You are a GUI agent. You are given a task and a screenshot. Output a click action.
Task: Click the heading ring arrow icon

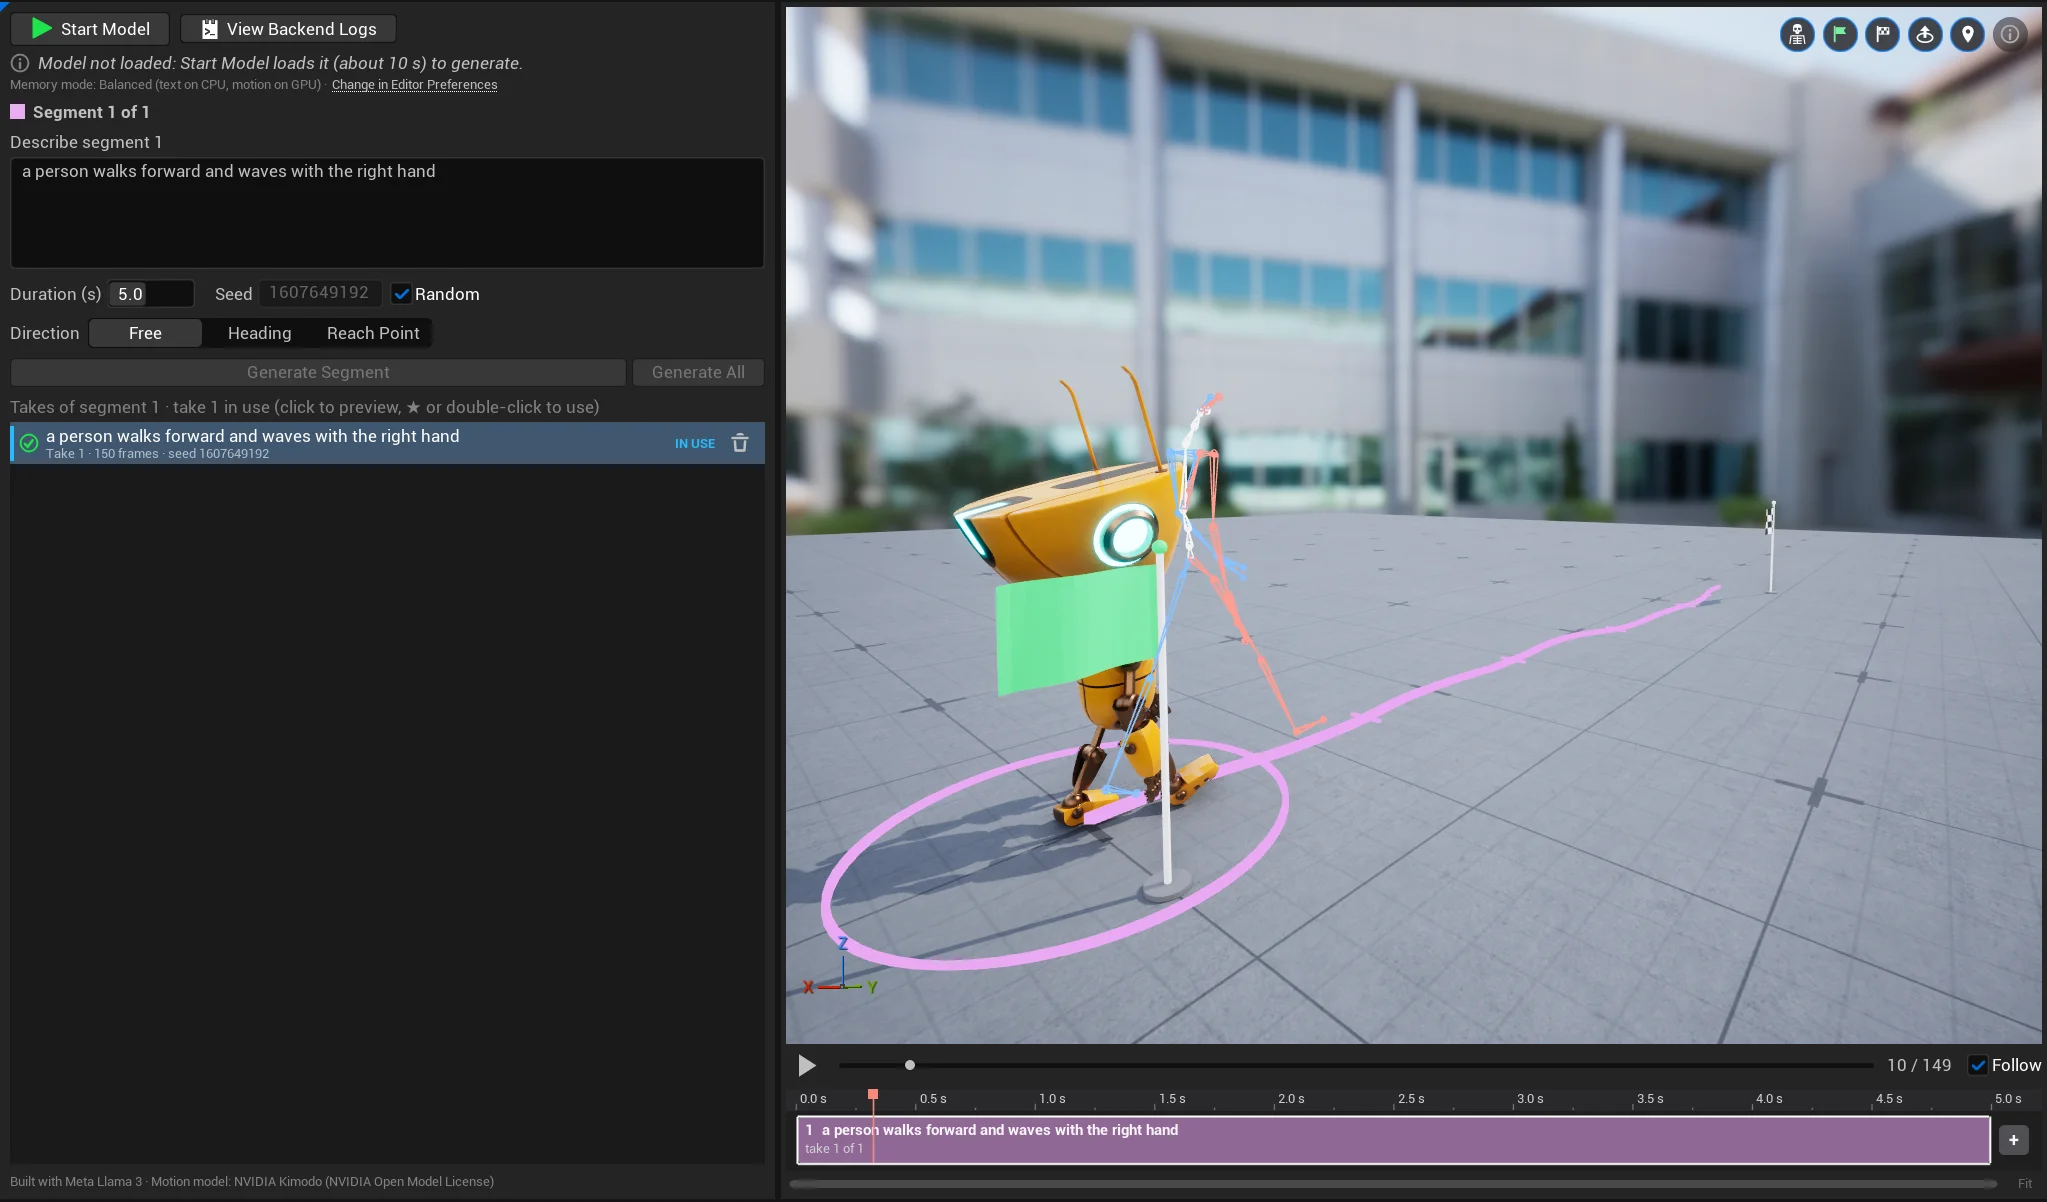pos(1925,35)
